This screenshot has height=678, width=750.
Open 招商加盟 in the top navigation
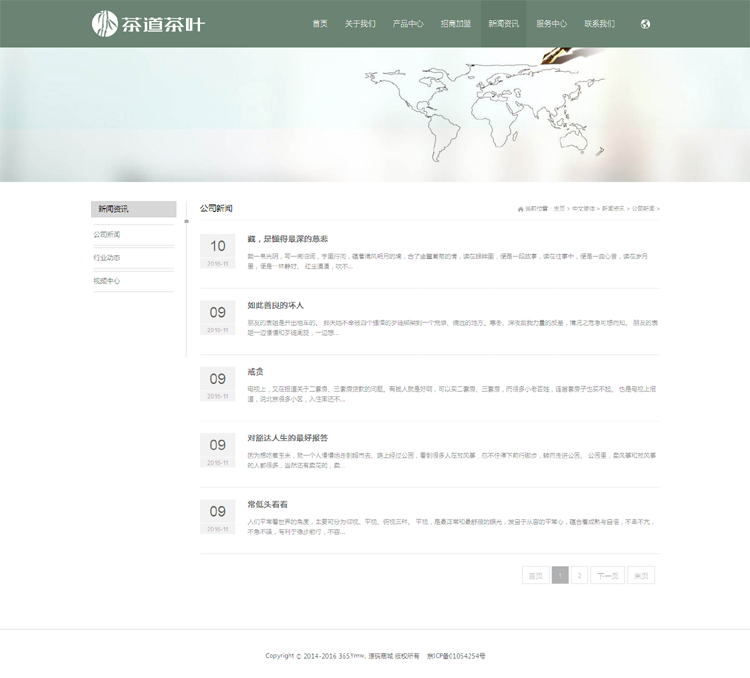coord(456,23)
